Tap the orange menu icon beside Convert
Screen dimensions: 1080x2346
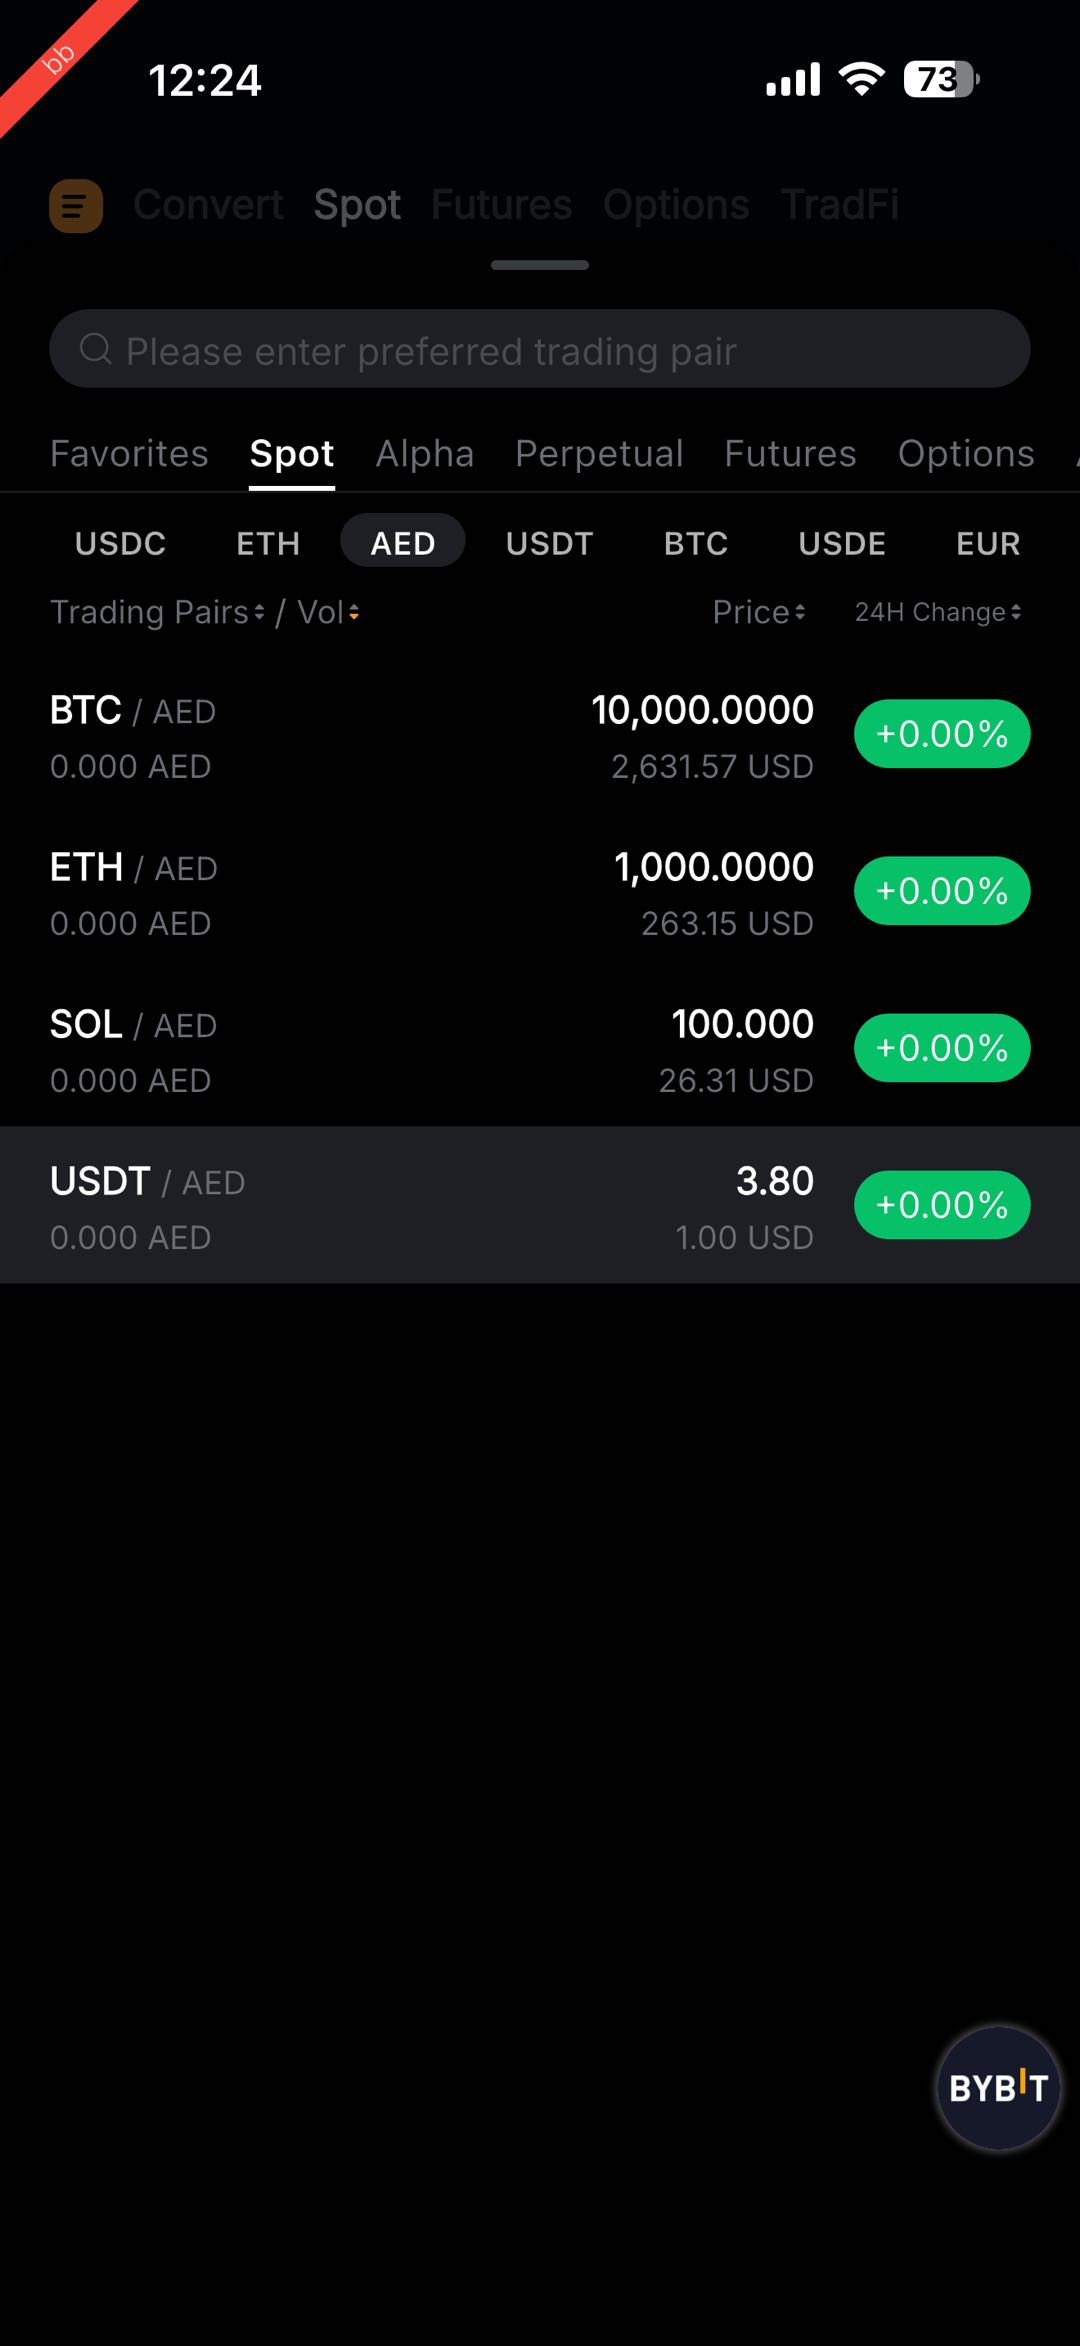(x=76, y=206)
